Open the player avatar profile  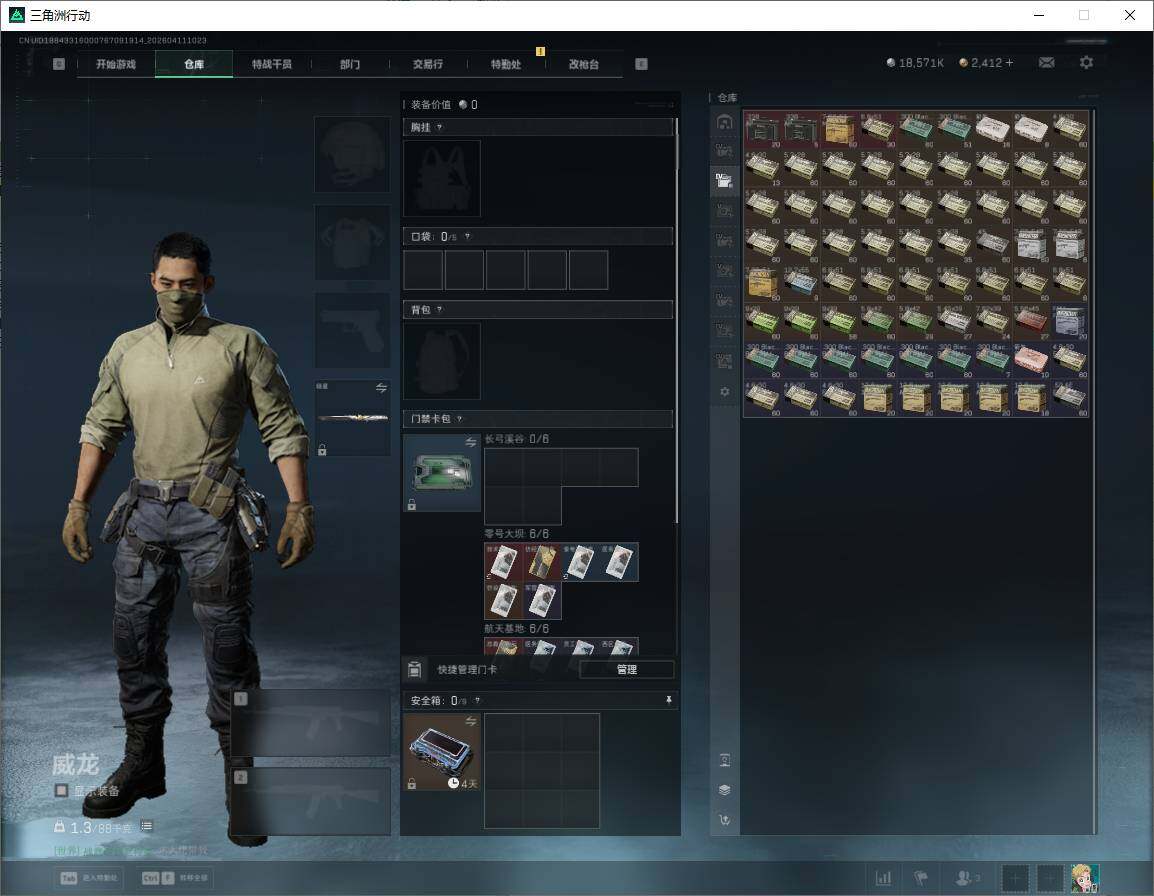[x=1085, y=878]
